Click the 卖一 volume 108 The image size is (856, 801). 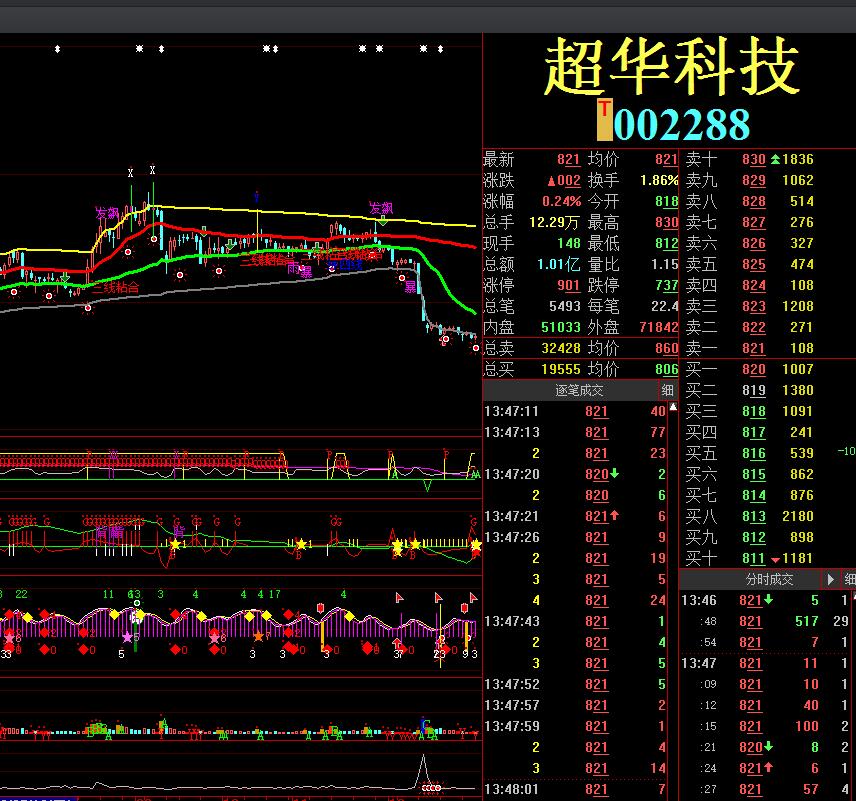click(x=801, y=348)
